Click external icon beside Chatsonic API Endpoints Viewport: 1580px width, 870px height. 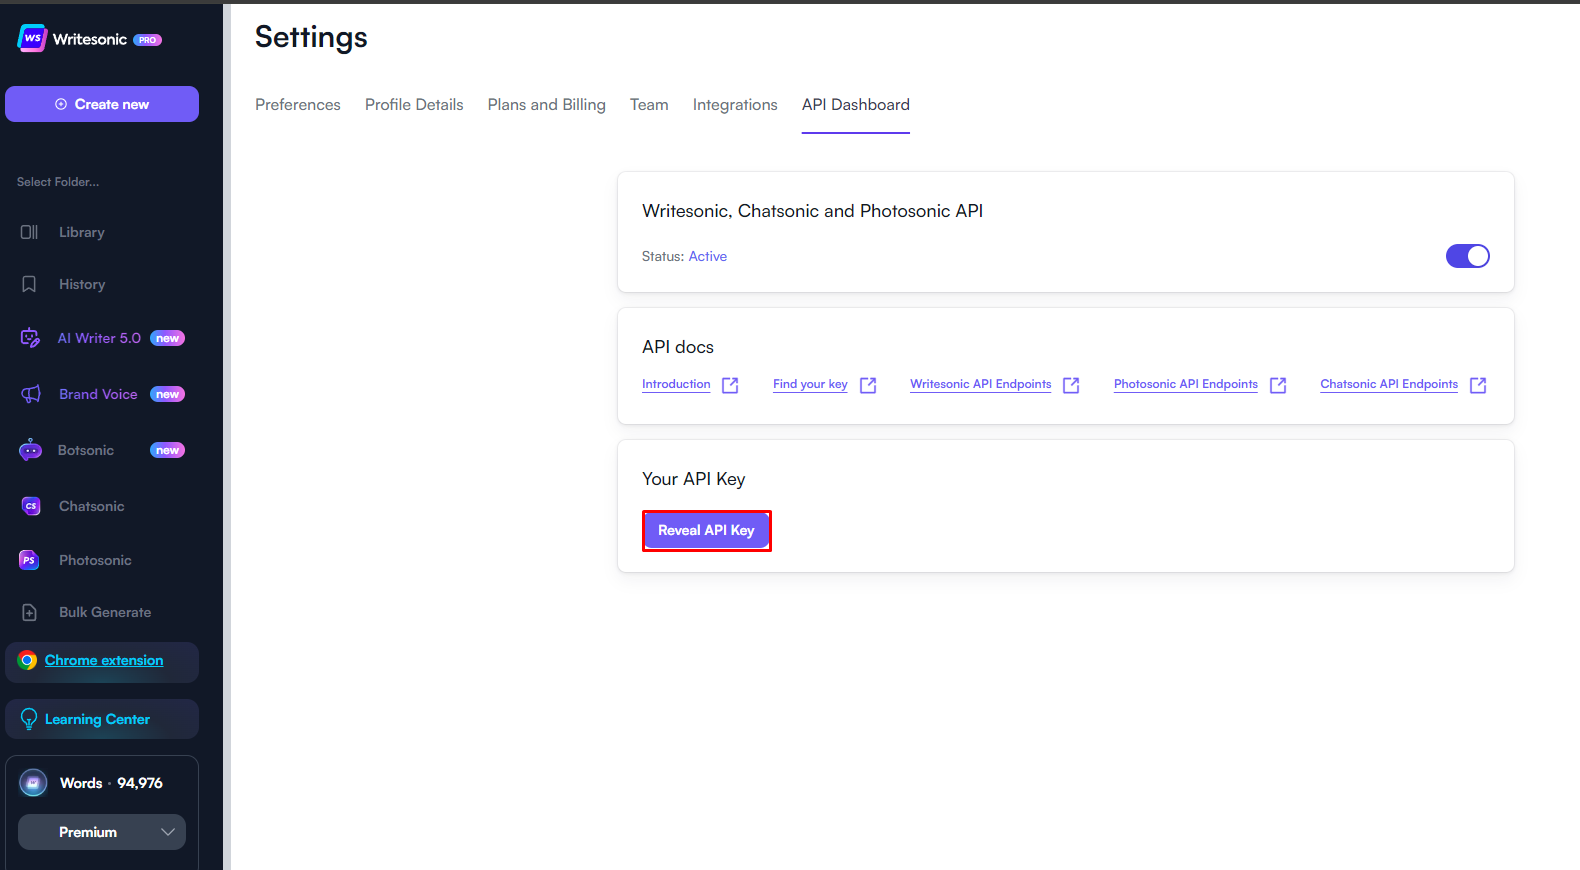[1478, 385]
